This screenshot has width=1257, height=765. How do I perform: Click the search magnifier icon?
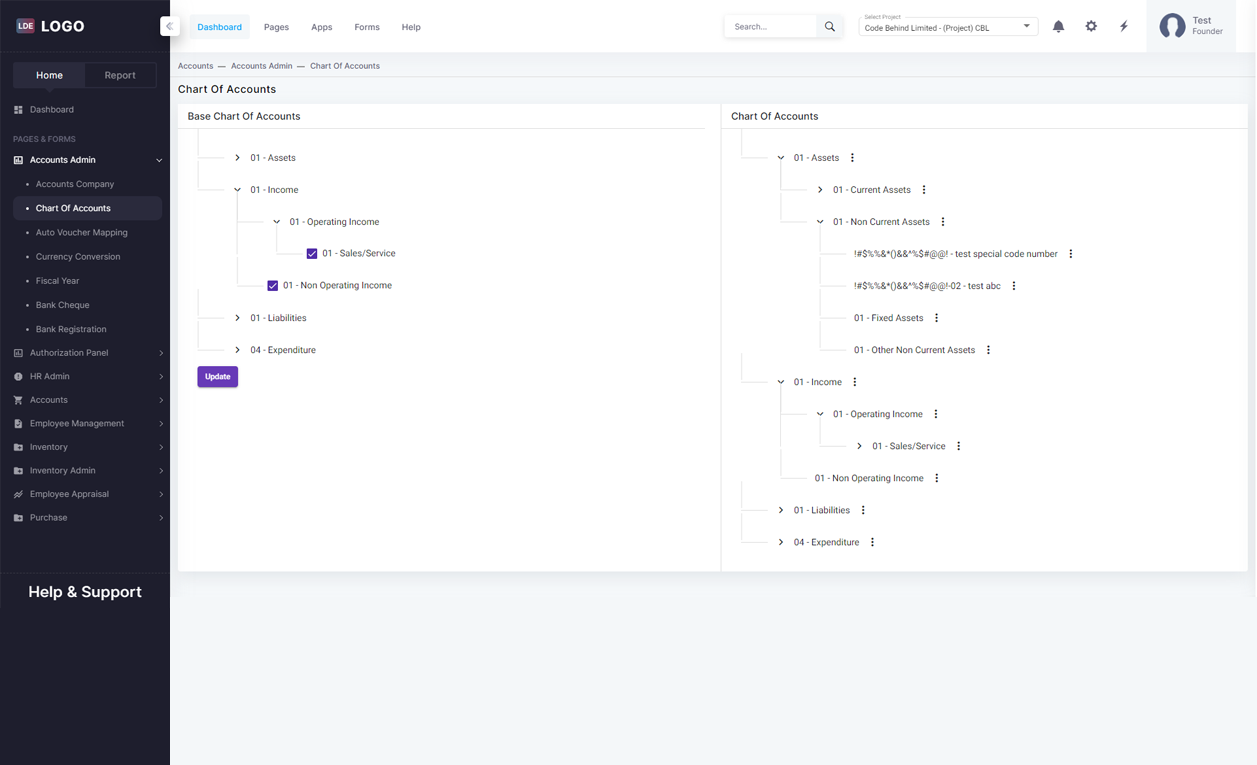[829, 27]
